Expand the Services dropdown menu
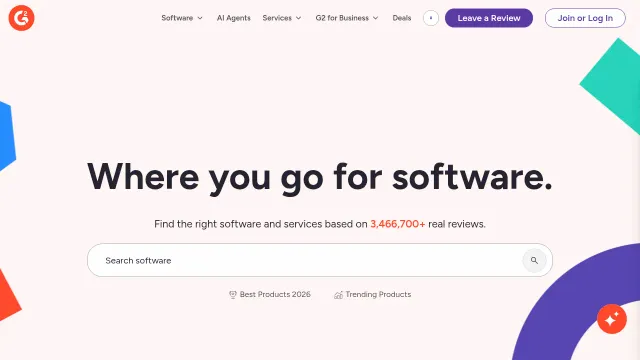Image resolution: width=640 pixels, height=360 pixels. (x=282, y=18)
